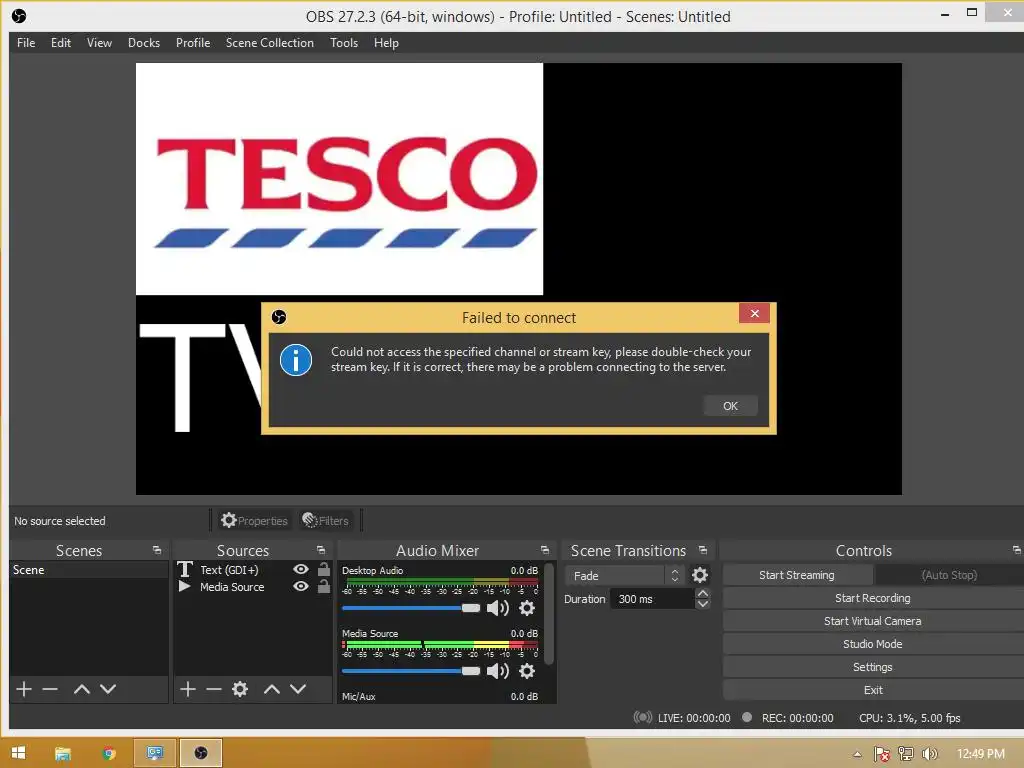Remove the selected source
This screenshot has height=768, width=1024.
(214, 688)
